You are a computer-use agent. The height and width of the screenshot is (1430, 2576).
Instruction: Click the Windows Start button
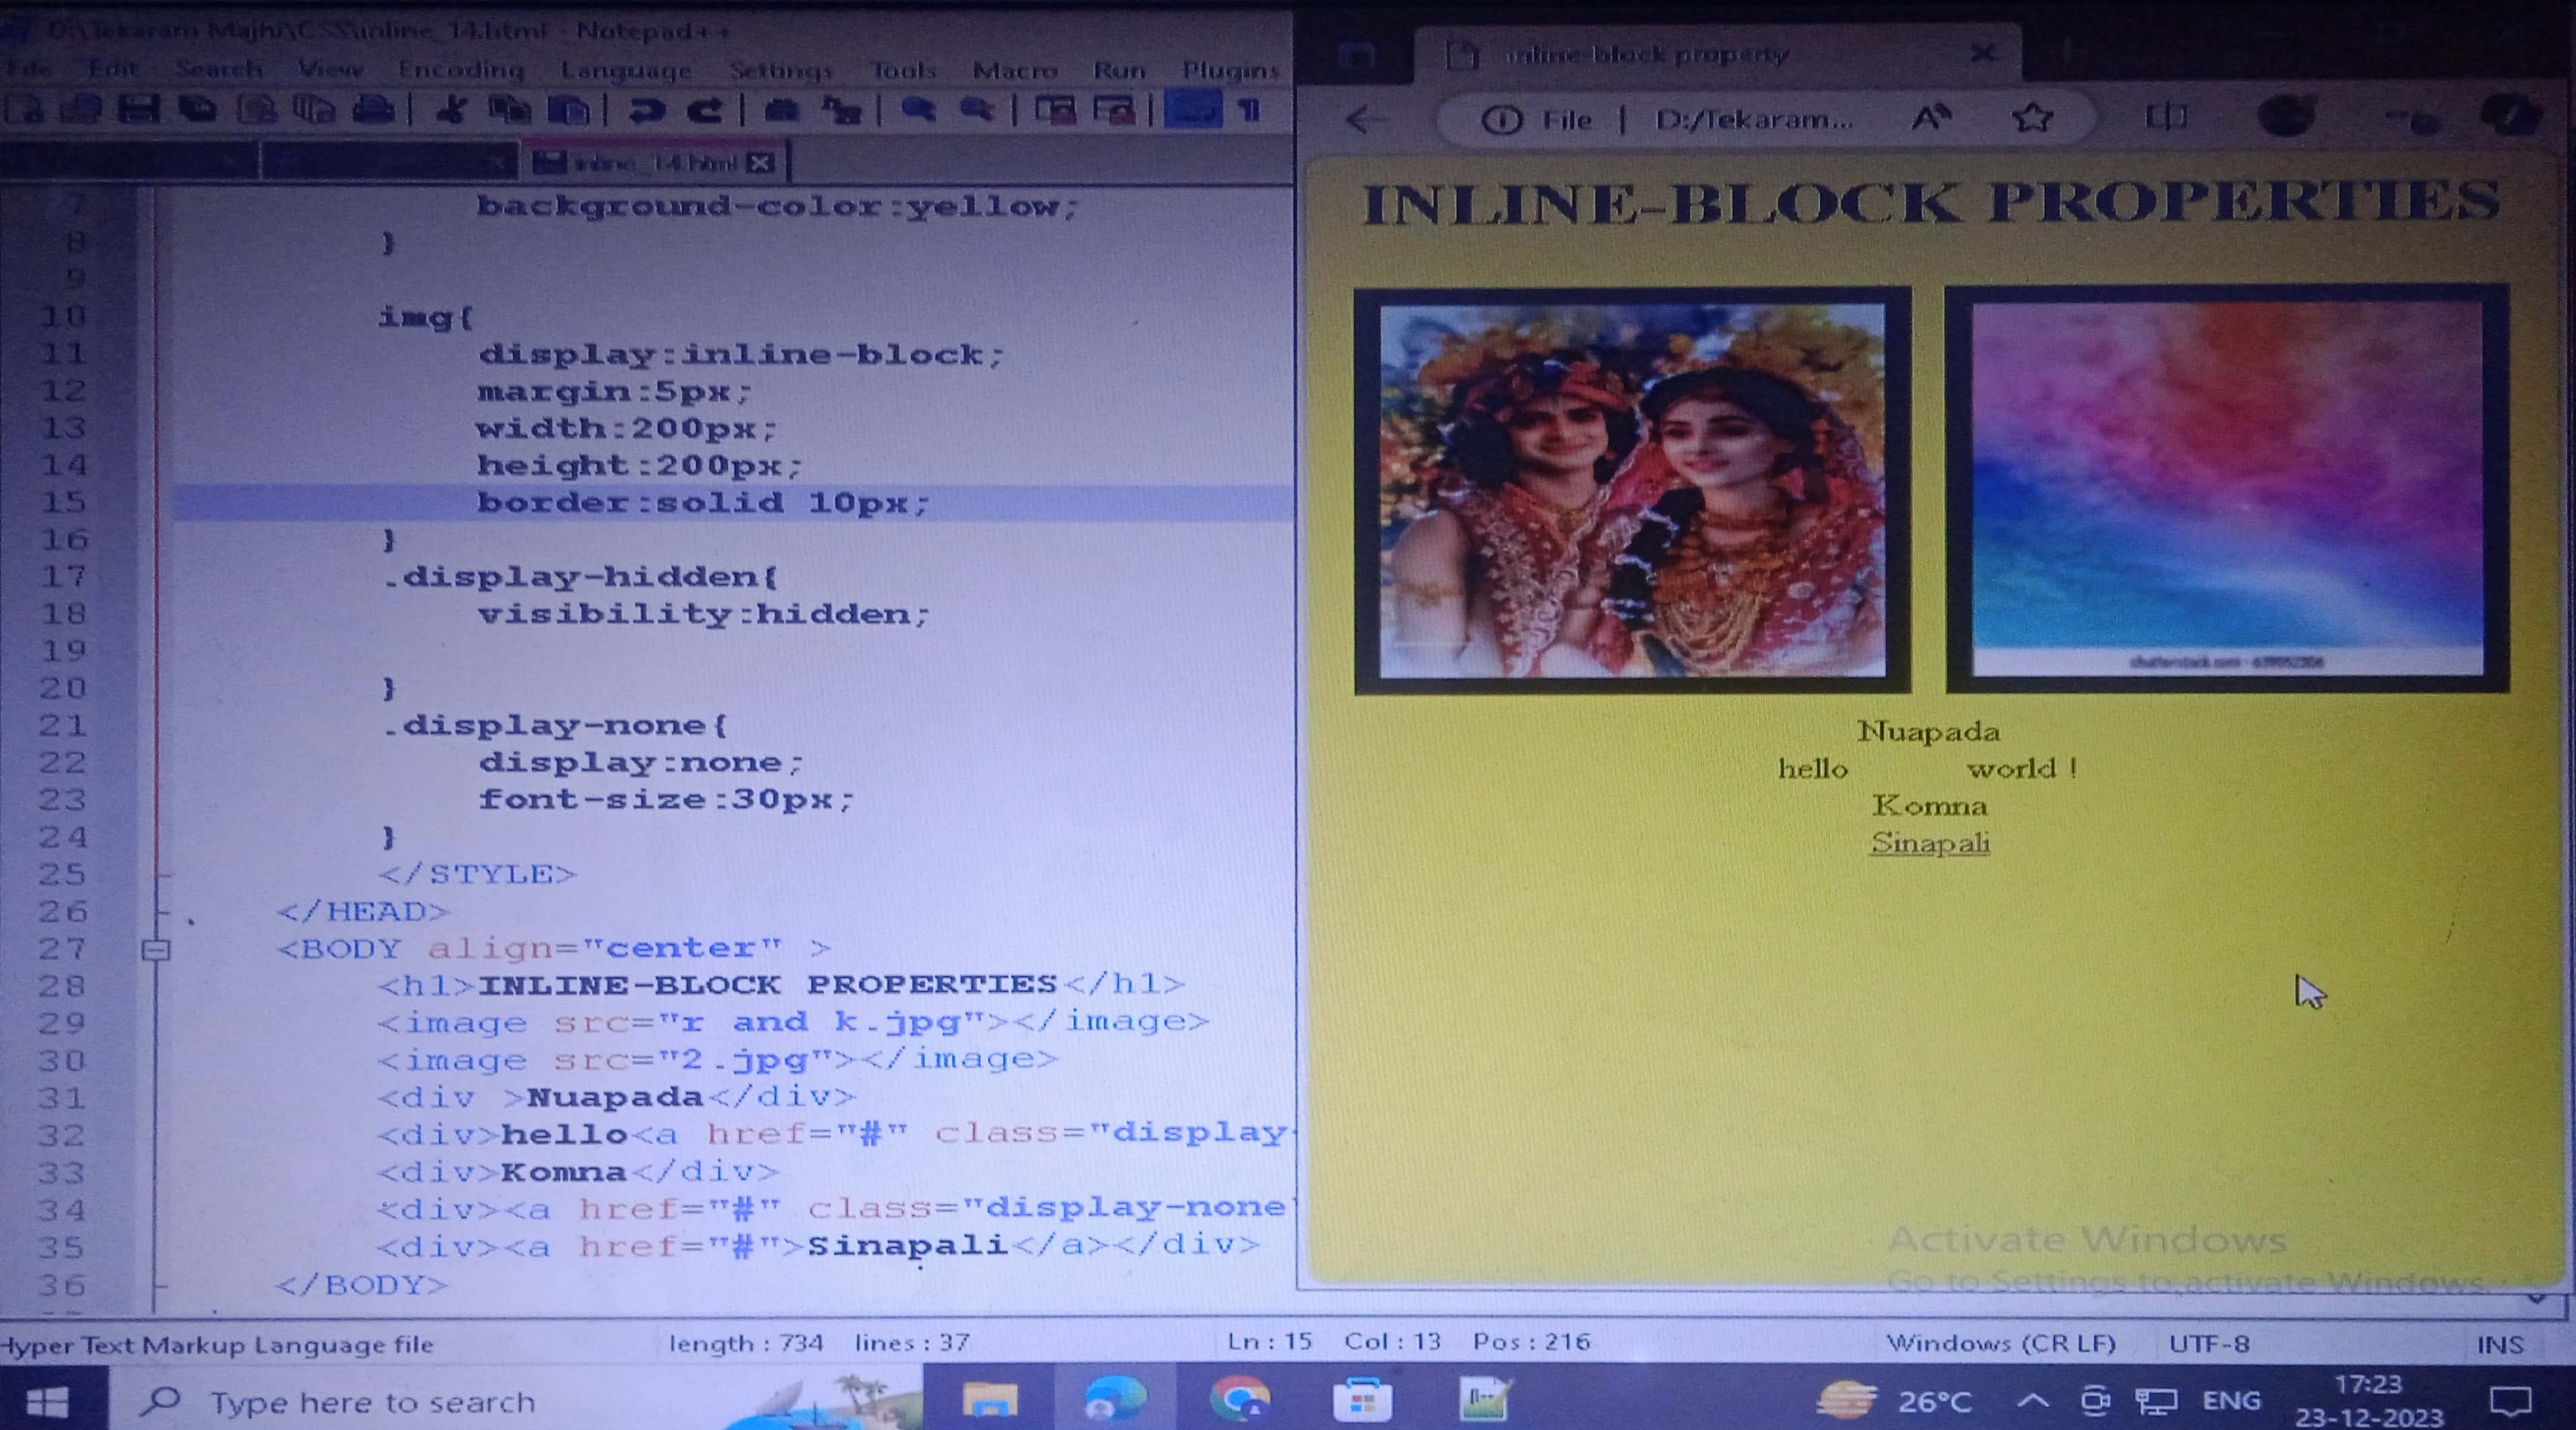(47, 1402)
